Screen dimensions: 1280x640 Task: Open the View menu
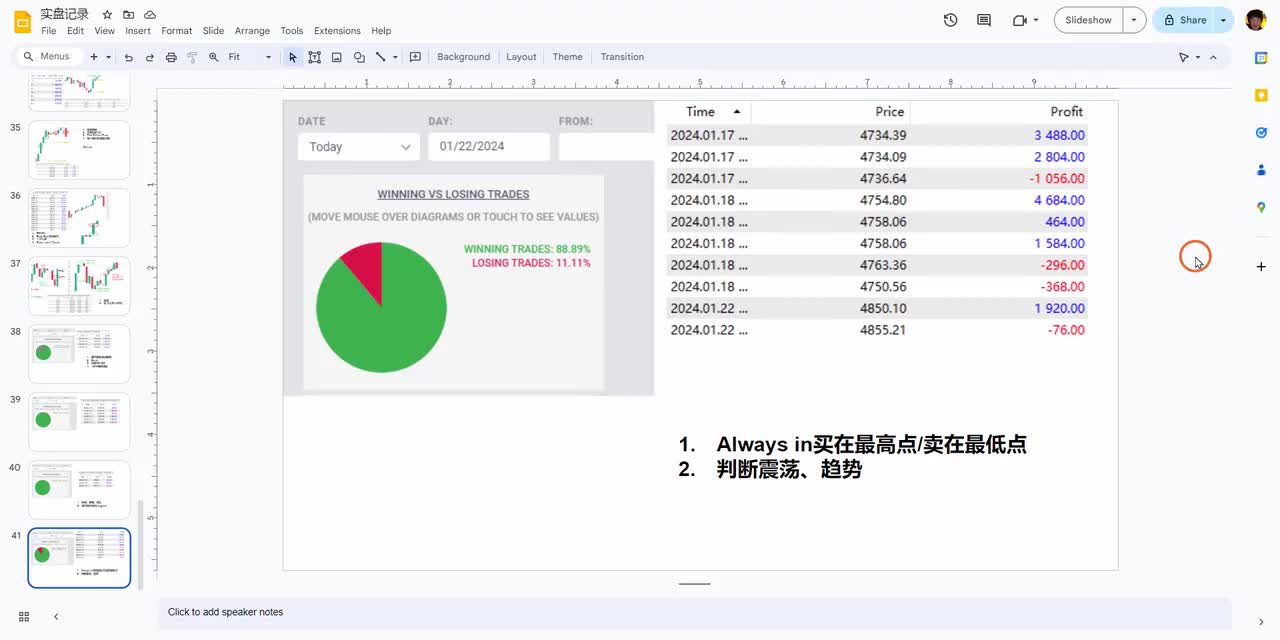point(105,31)
